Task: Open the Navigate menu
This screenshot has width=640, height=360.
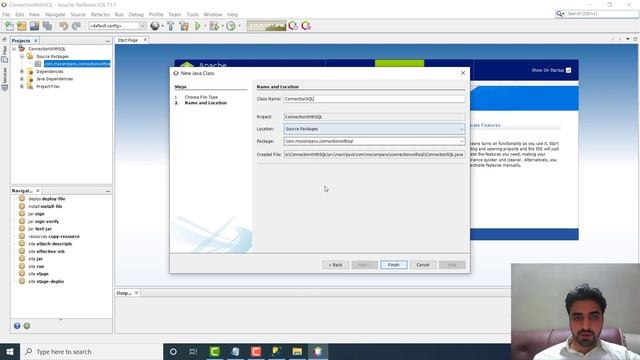Action: 55,14
